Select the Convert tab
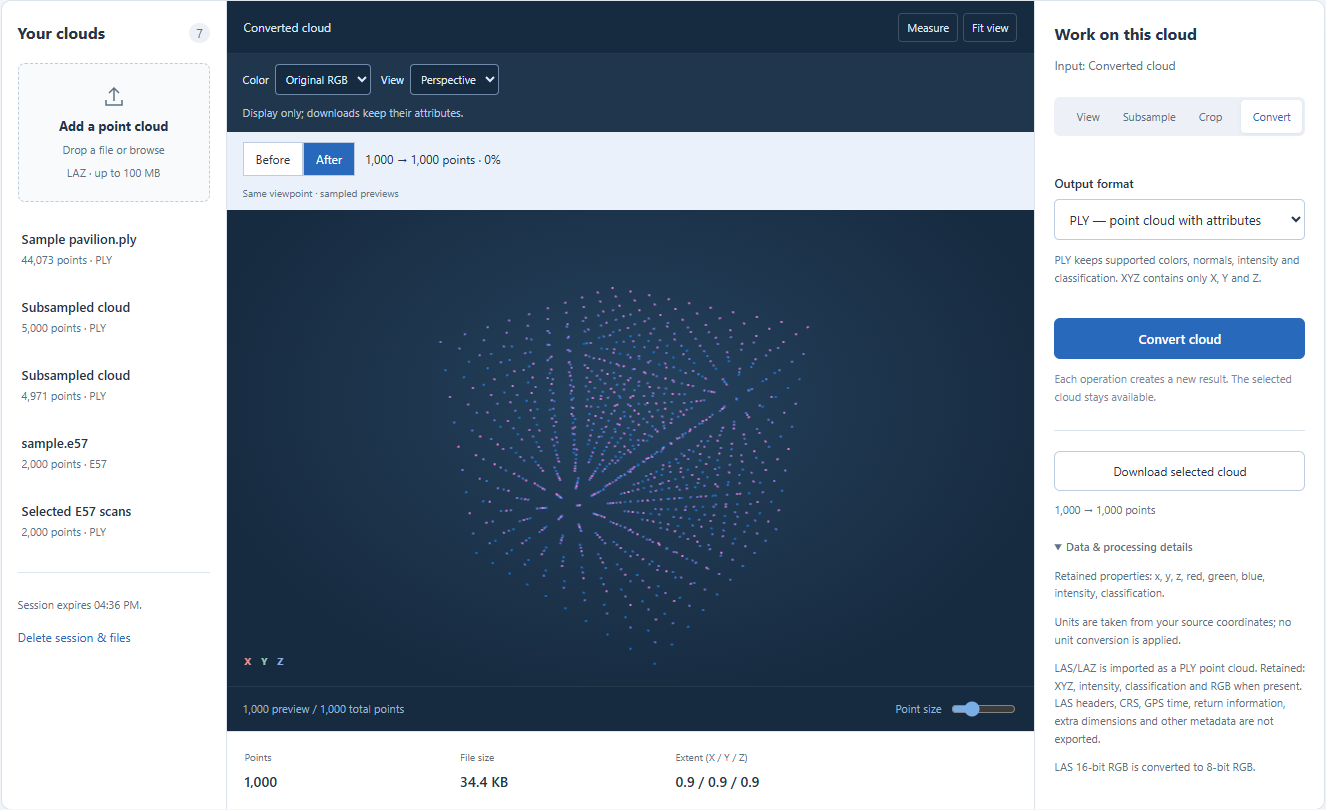The image size is (1326, 810). (x=1272, y=117)
